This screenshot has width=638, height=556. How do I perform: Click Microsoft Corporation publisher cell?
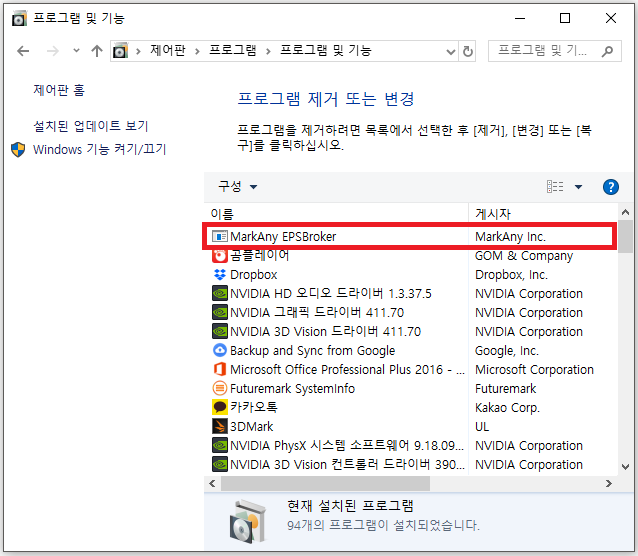[x=534, y=370]
